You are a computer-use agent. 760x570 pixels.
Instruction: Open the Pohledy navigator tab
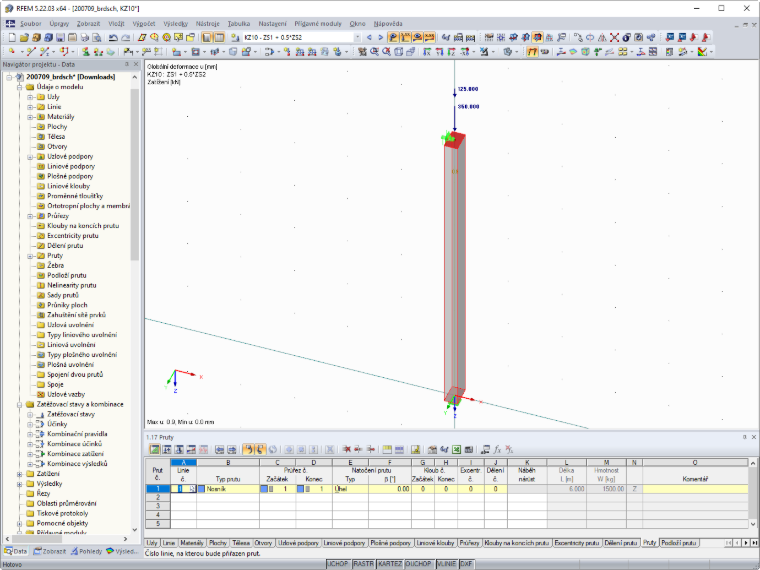pyautogui.click(x=86, y=551)
